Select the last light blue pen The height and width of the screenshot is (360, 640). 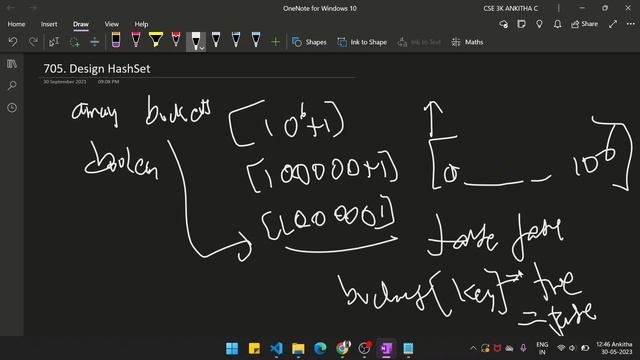pos(256,40)
